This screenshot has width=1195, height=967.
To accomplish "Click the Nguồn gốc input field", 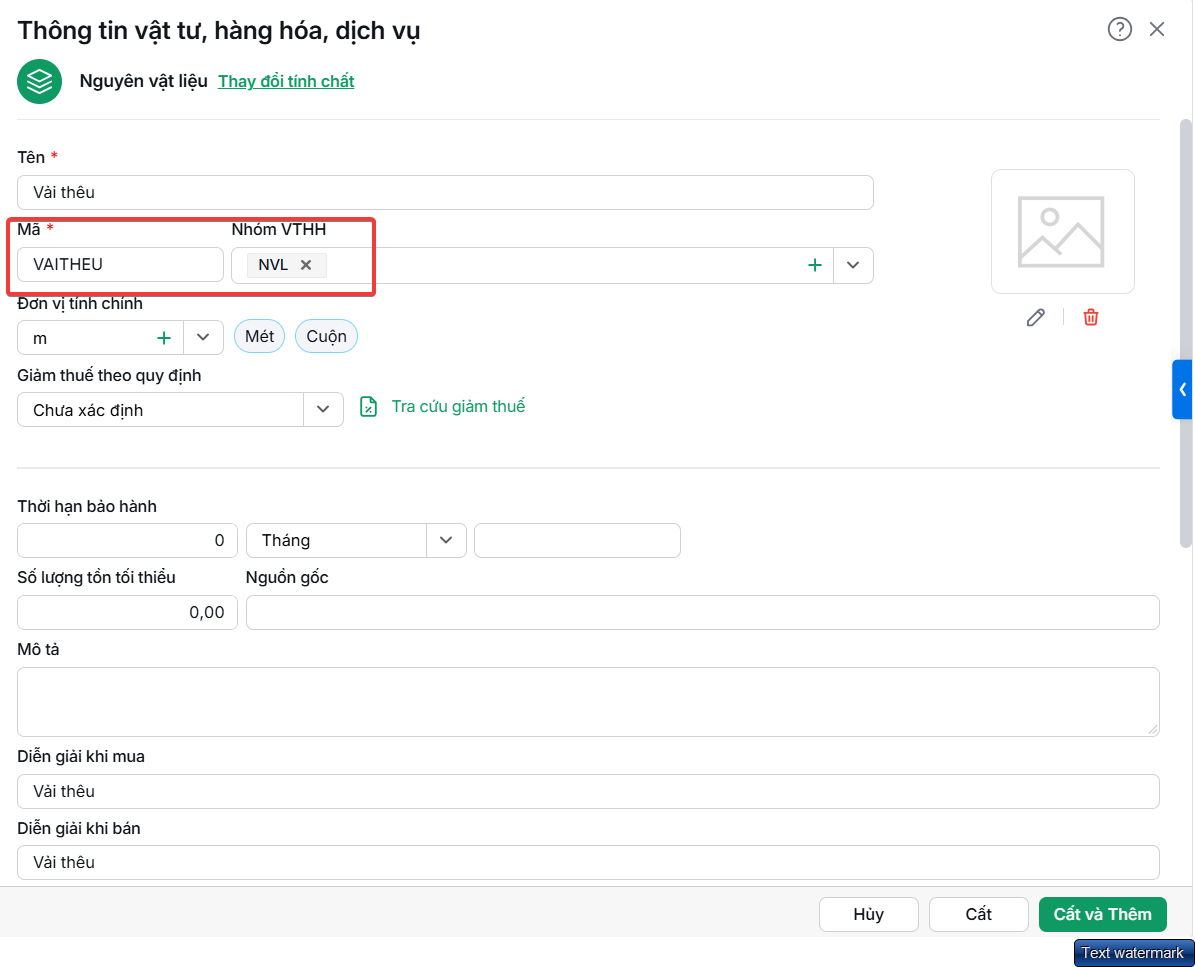I will click(703, 613).
